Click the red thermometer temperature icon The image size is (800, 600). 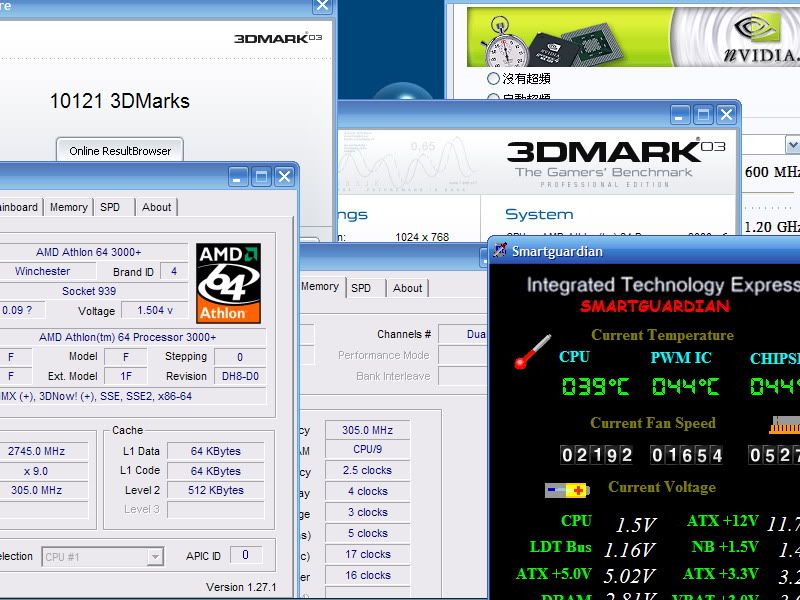(532, 352)
